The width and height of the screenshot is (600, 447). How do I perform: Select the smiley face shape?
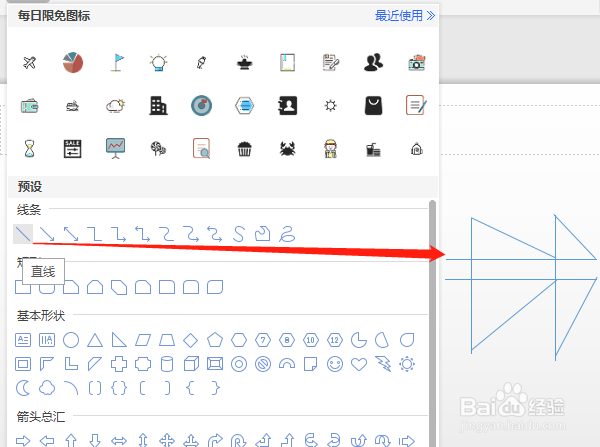(x=335, y=364)
